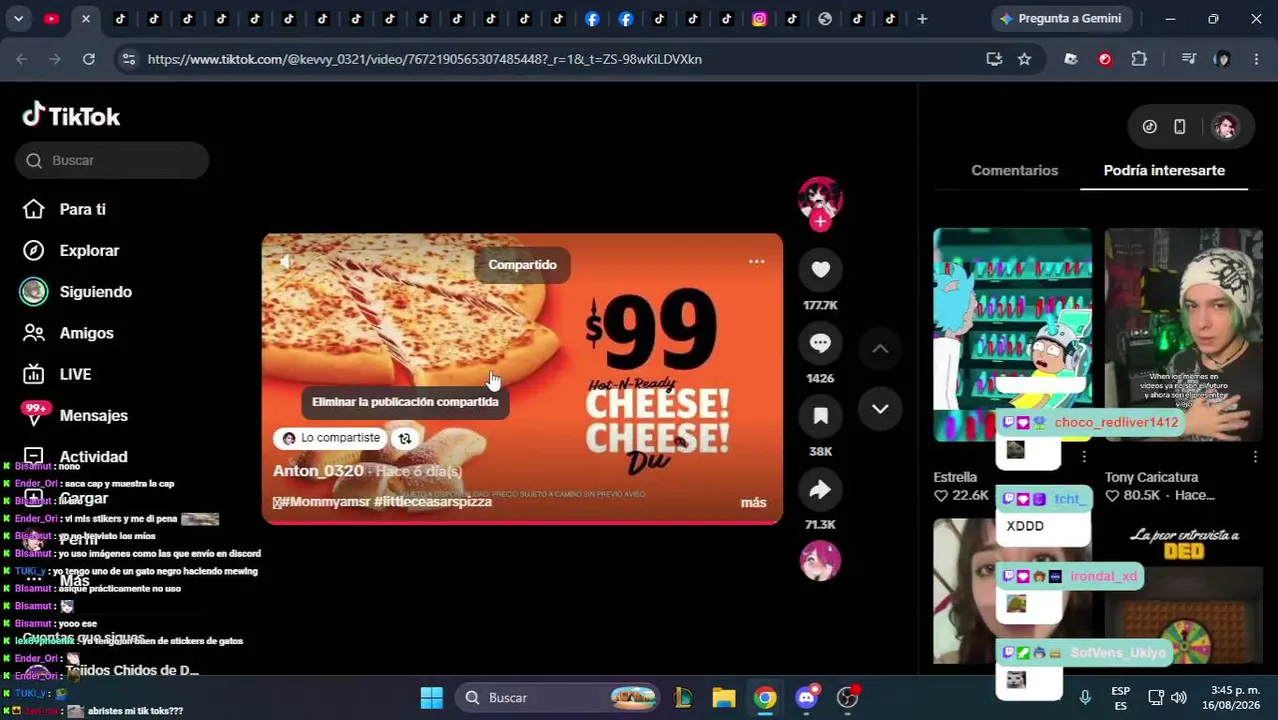Open TikTok LIVE from the sidebar
This screenshot has width=1278, height=720.
pos(75,374)
